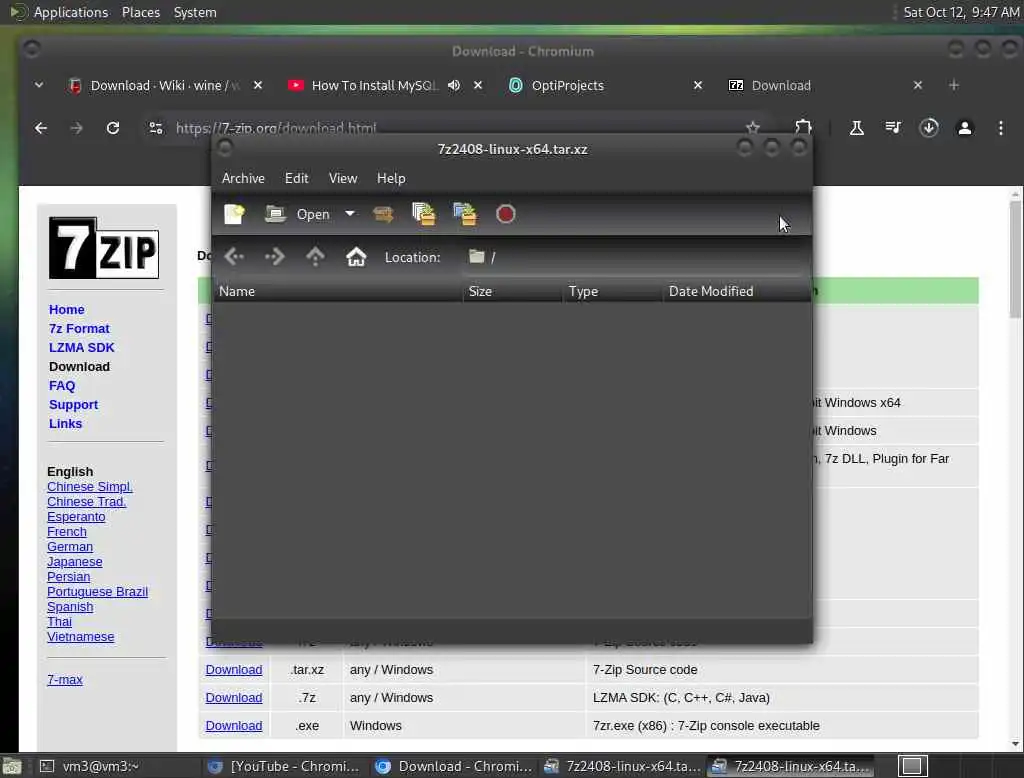Switch to YouTube Chromium window in taskbar
This screenshot has height=778, width=1024.
tap(283, 766)
